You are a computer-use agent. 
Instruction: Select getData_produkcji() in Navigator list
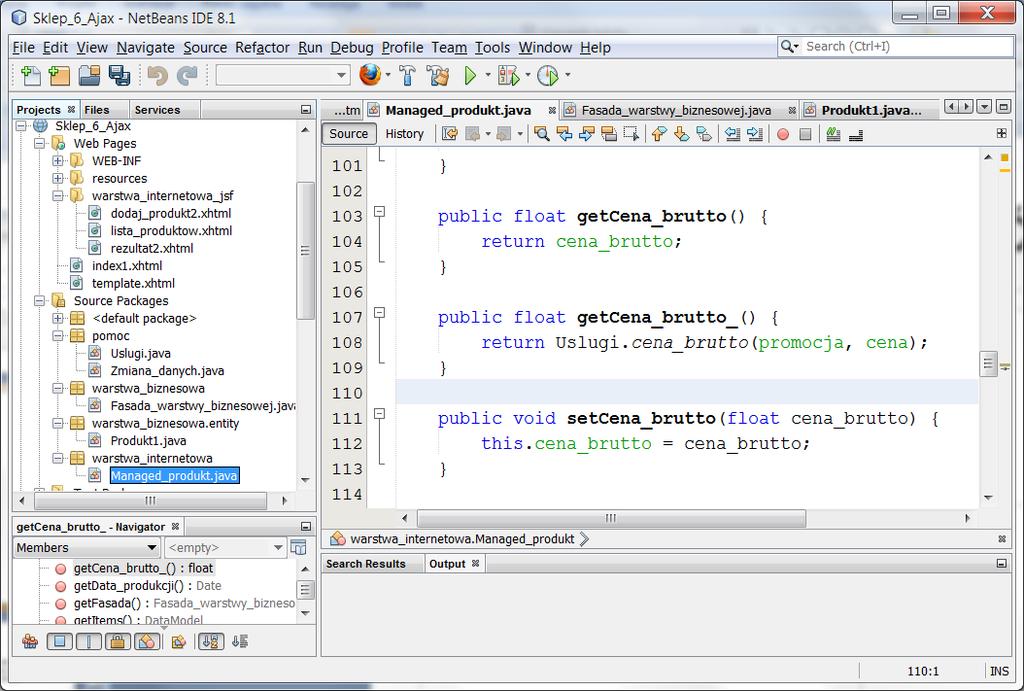coord(147,586)
